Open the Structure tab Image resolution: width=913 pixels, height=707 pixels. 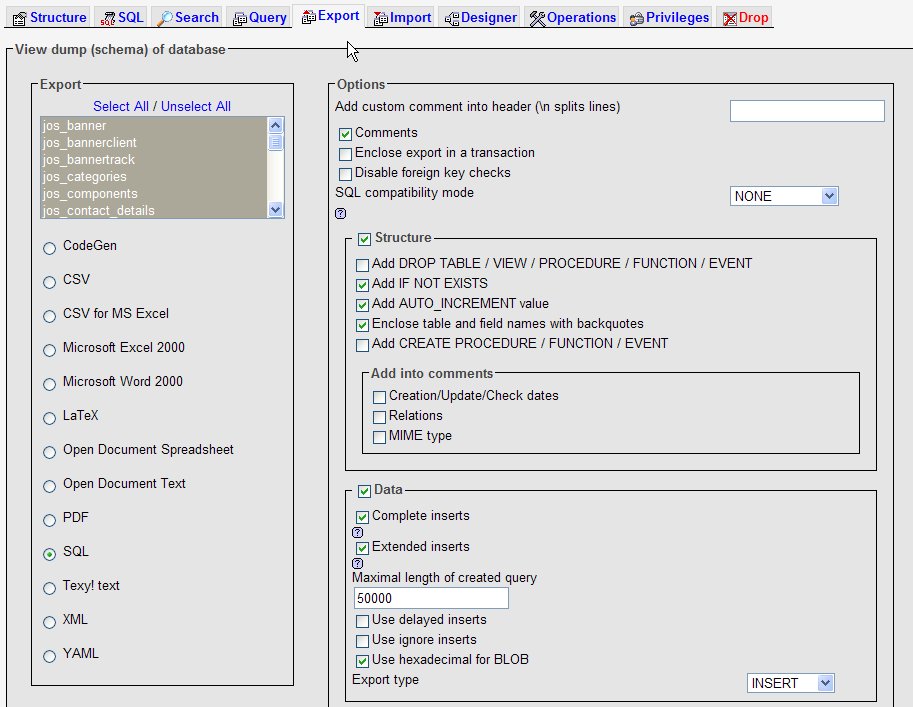(x=49, y=17)
